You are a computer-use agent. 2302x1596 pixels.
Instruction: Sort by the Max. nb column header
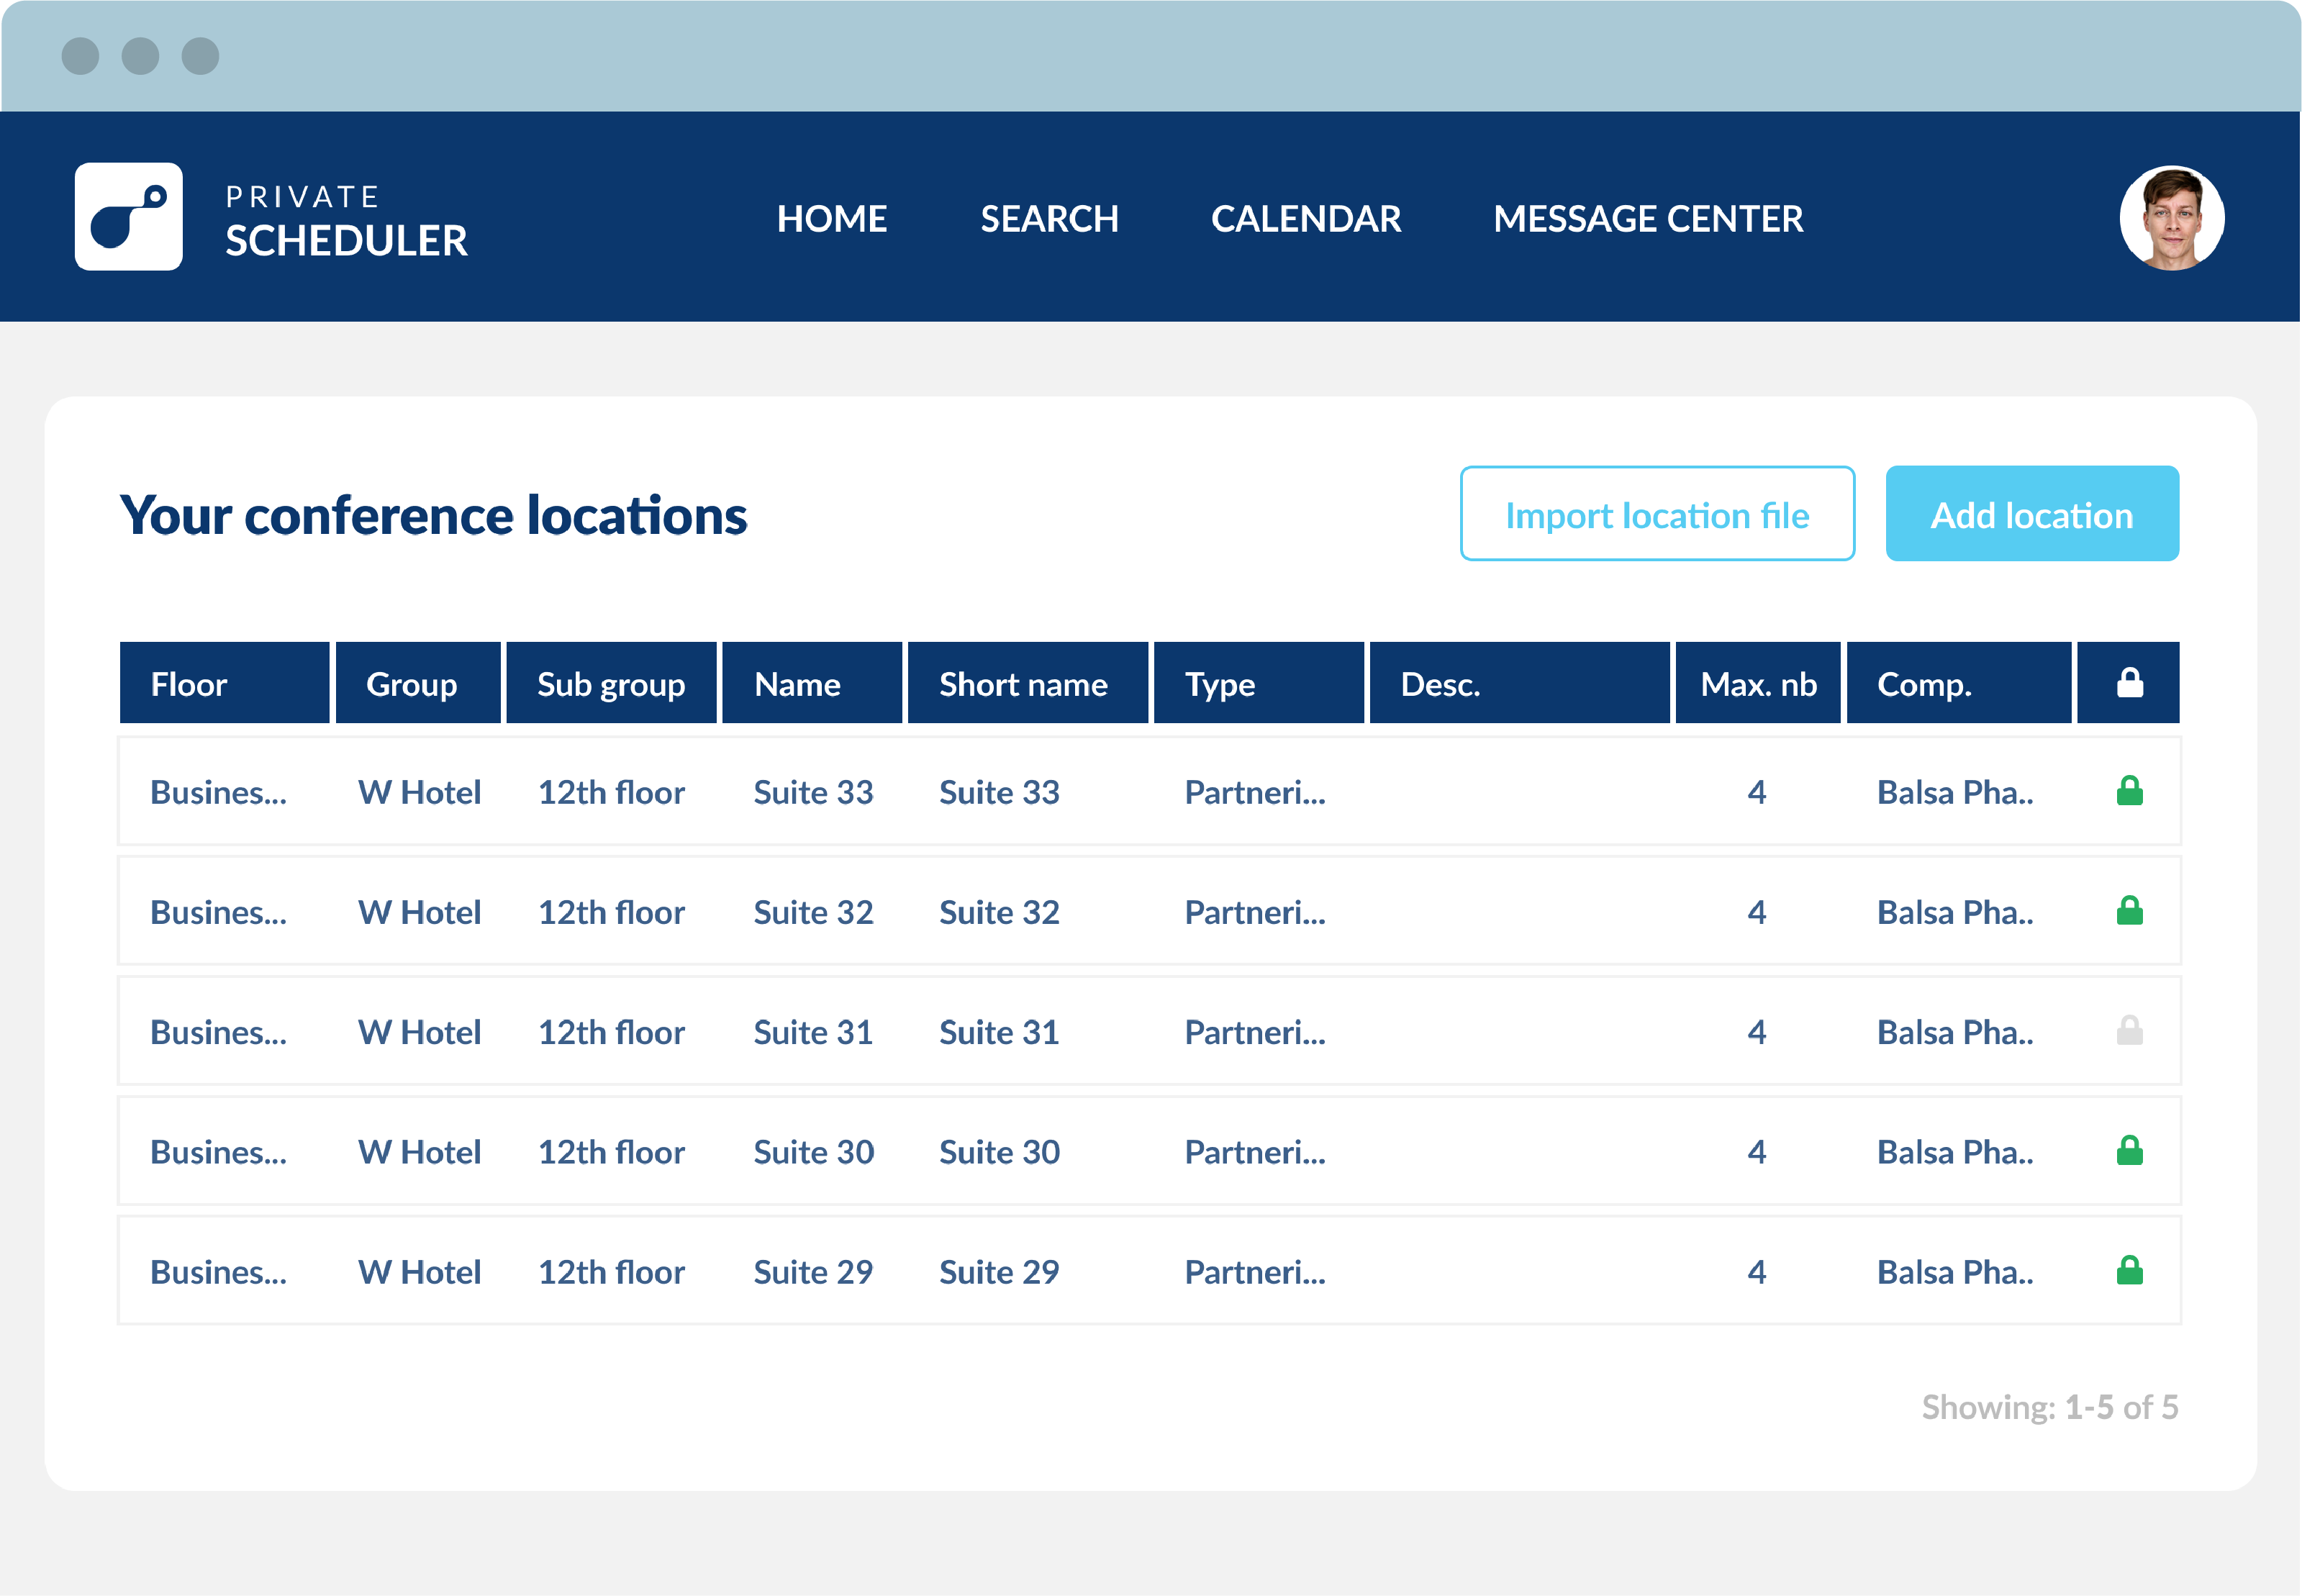pos(1758,683)
